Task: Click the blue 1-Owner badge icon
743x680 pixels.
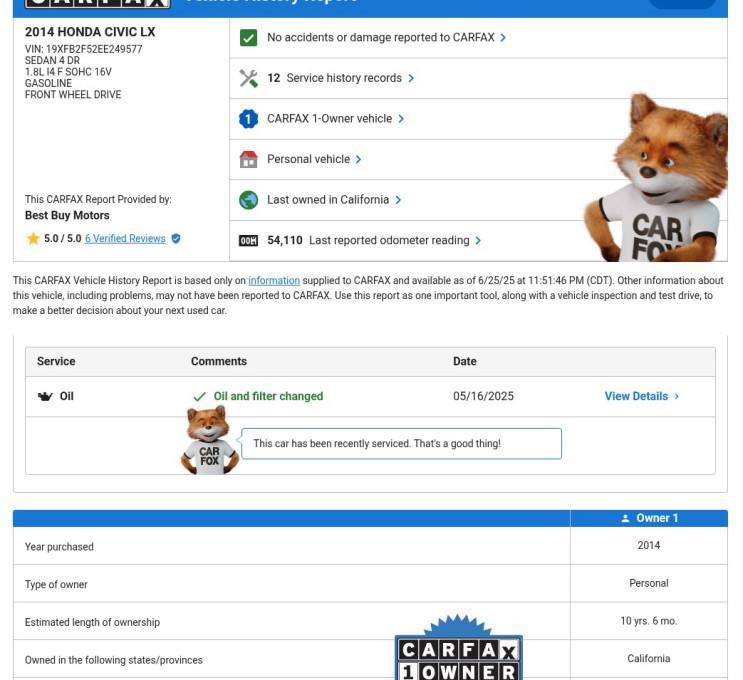Action: (x=248, y=119)
